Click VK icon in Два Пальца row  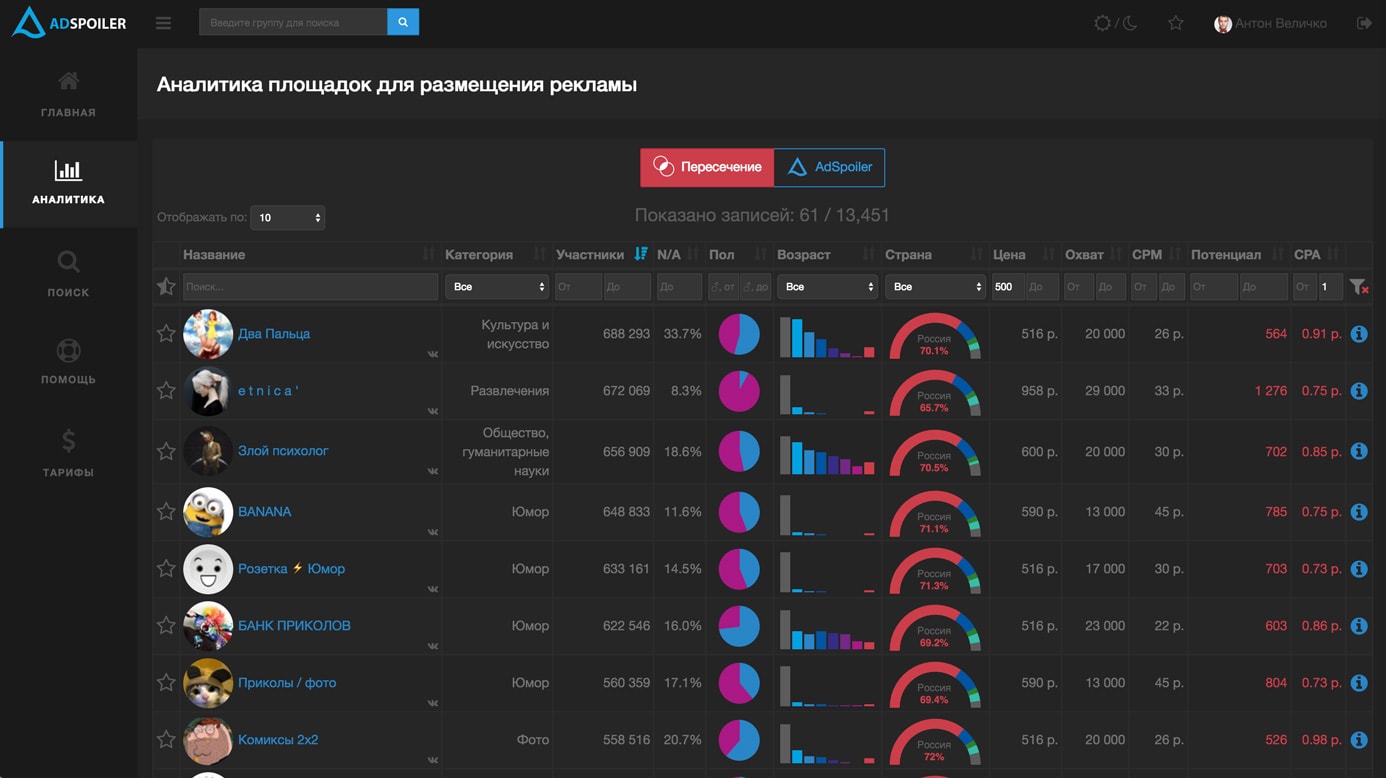[x=433, y=354]
